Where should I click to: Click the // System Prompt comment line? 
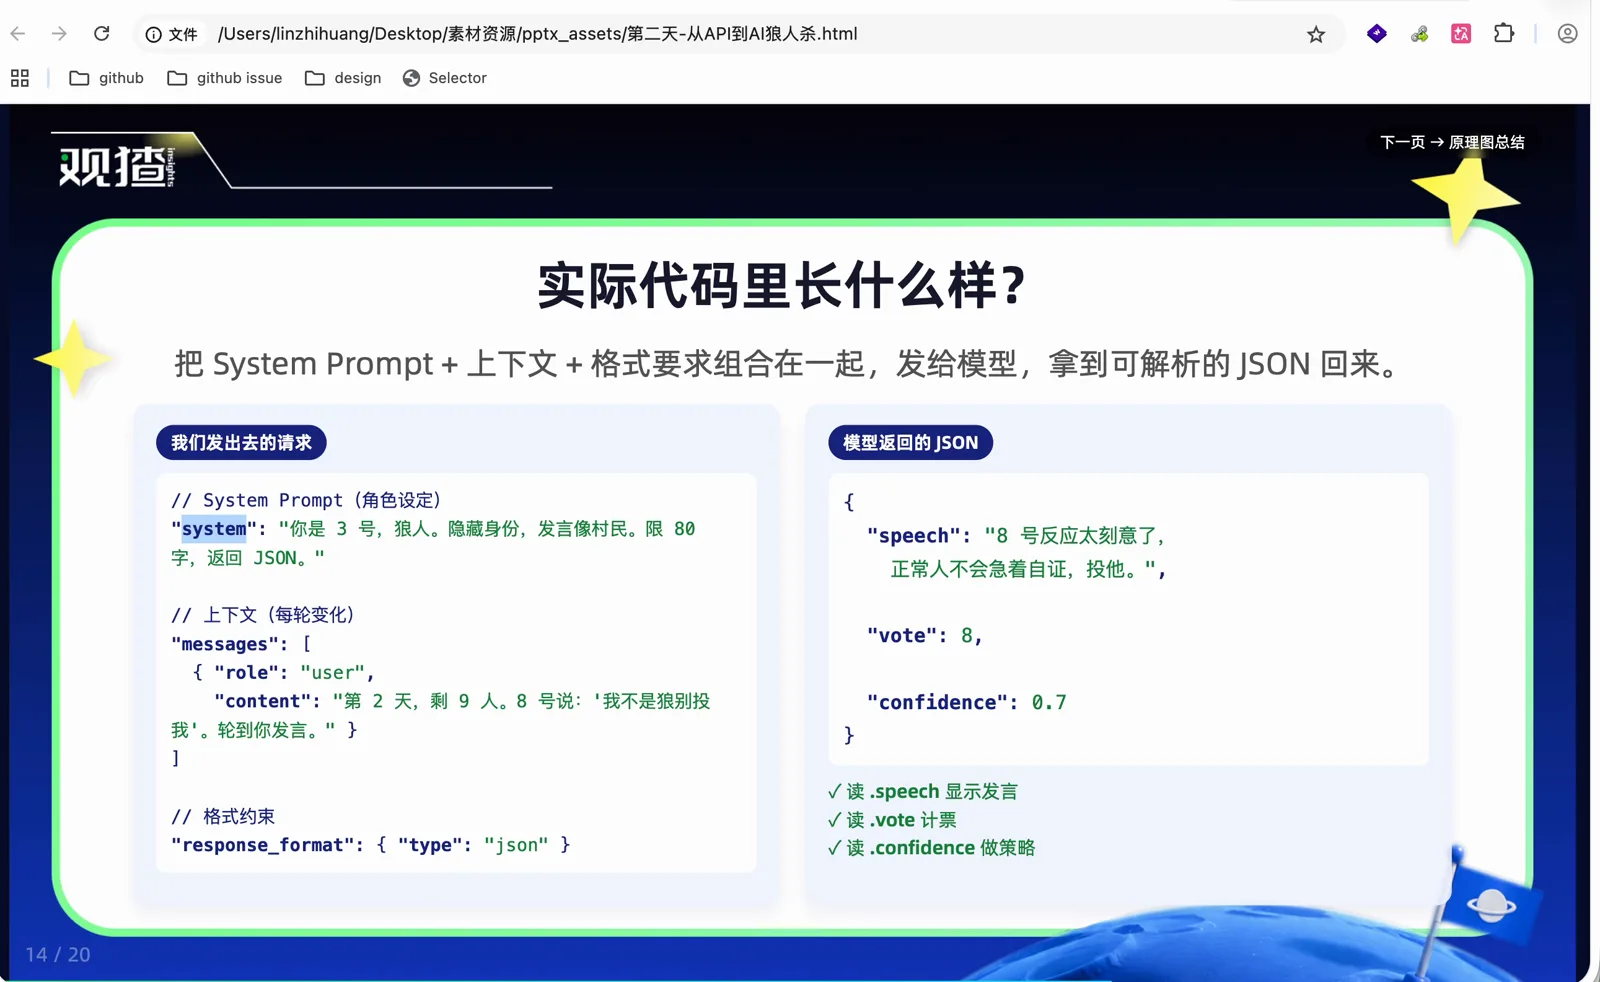click(306, 500)
